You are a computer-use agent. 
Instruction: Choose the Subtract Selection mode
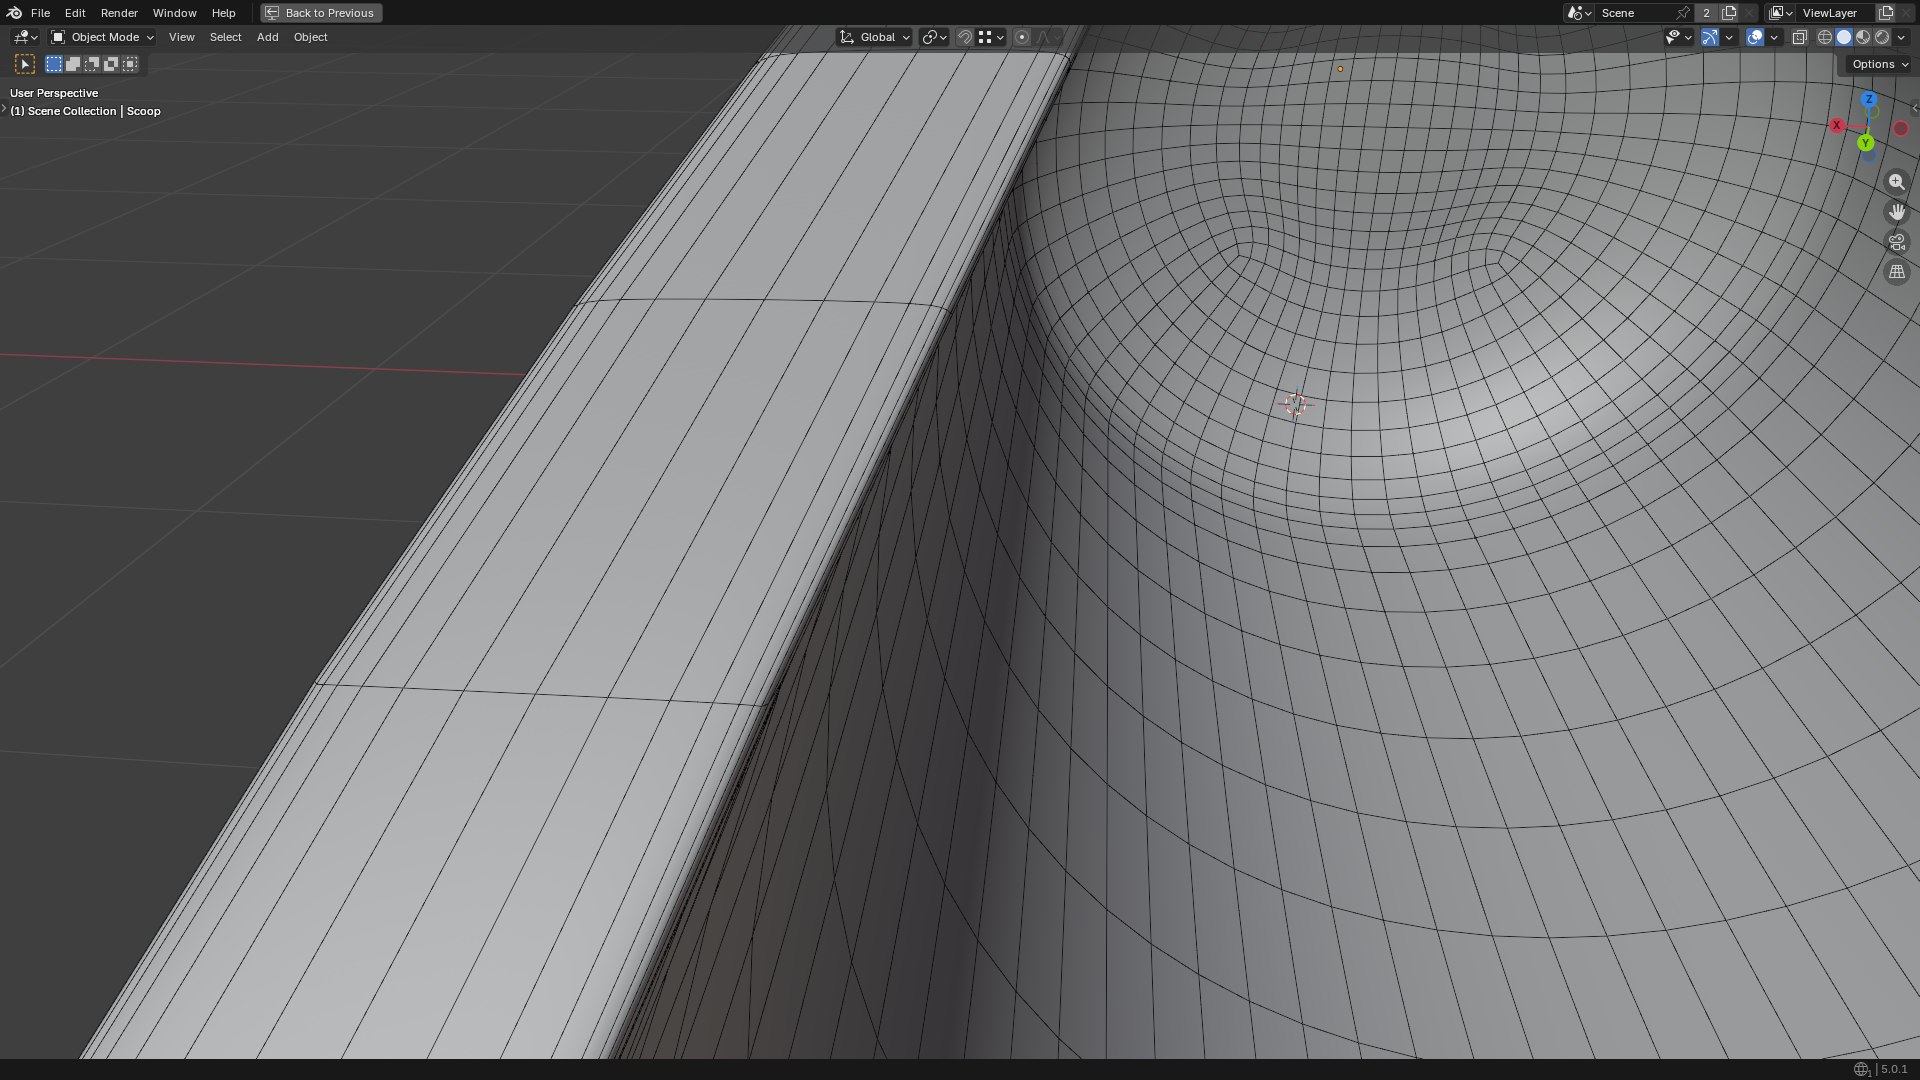(92, 64)
